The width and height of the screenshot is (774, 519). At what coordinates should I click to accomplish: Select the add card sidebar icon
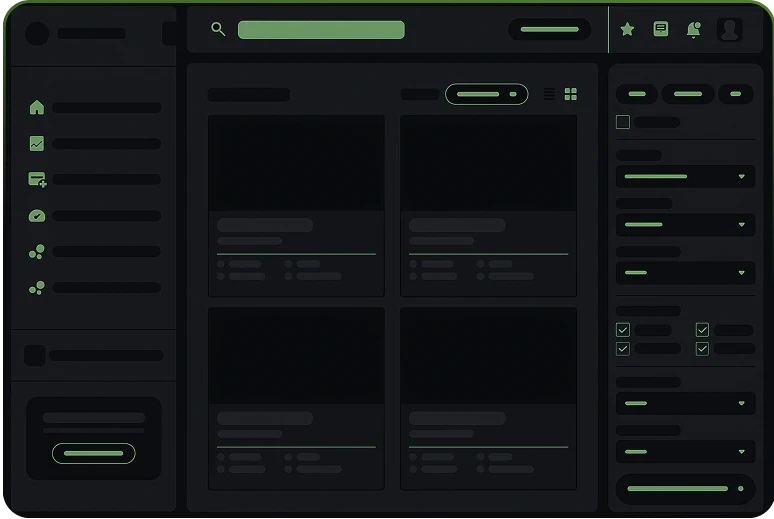click(x=37, y=179)
